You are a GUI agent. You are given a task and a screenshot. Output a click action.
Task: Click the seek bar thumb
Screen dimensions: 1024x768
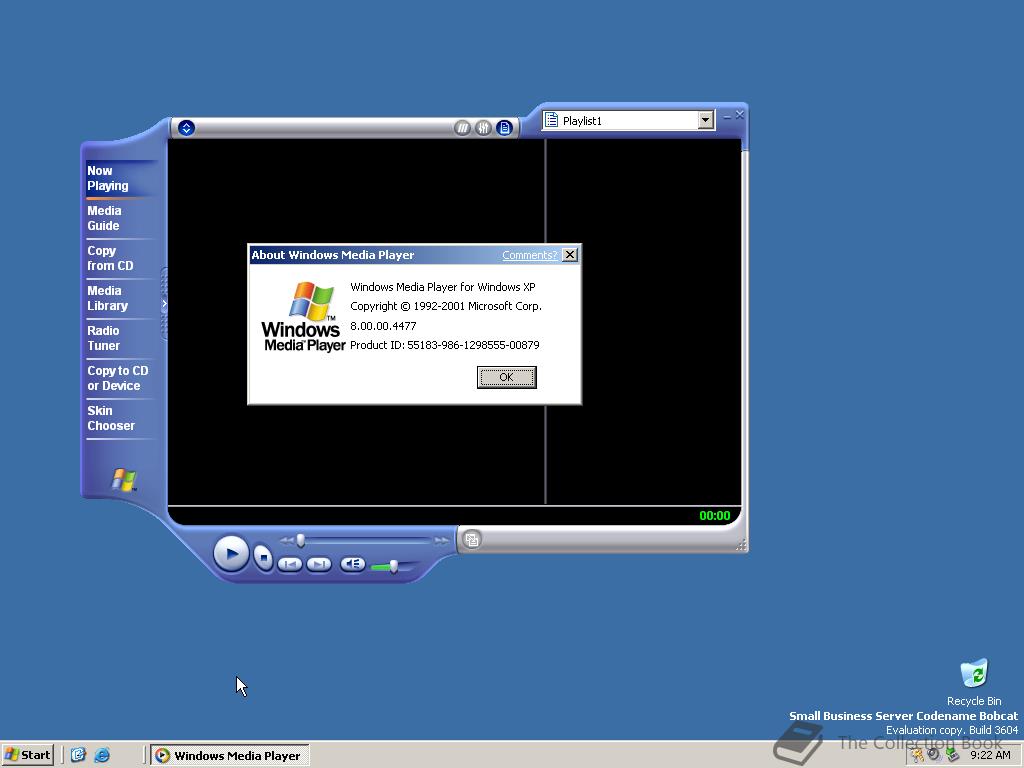(x=300, y=540)
